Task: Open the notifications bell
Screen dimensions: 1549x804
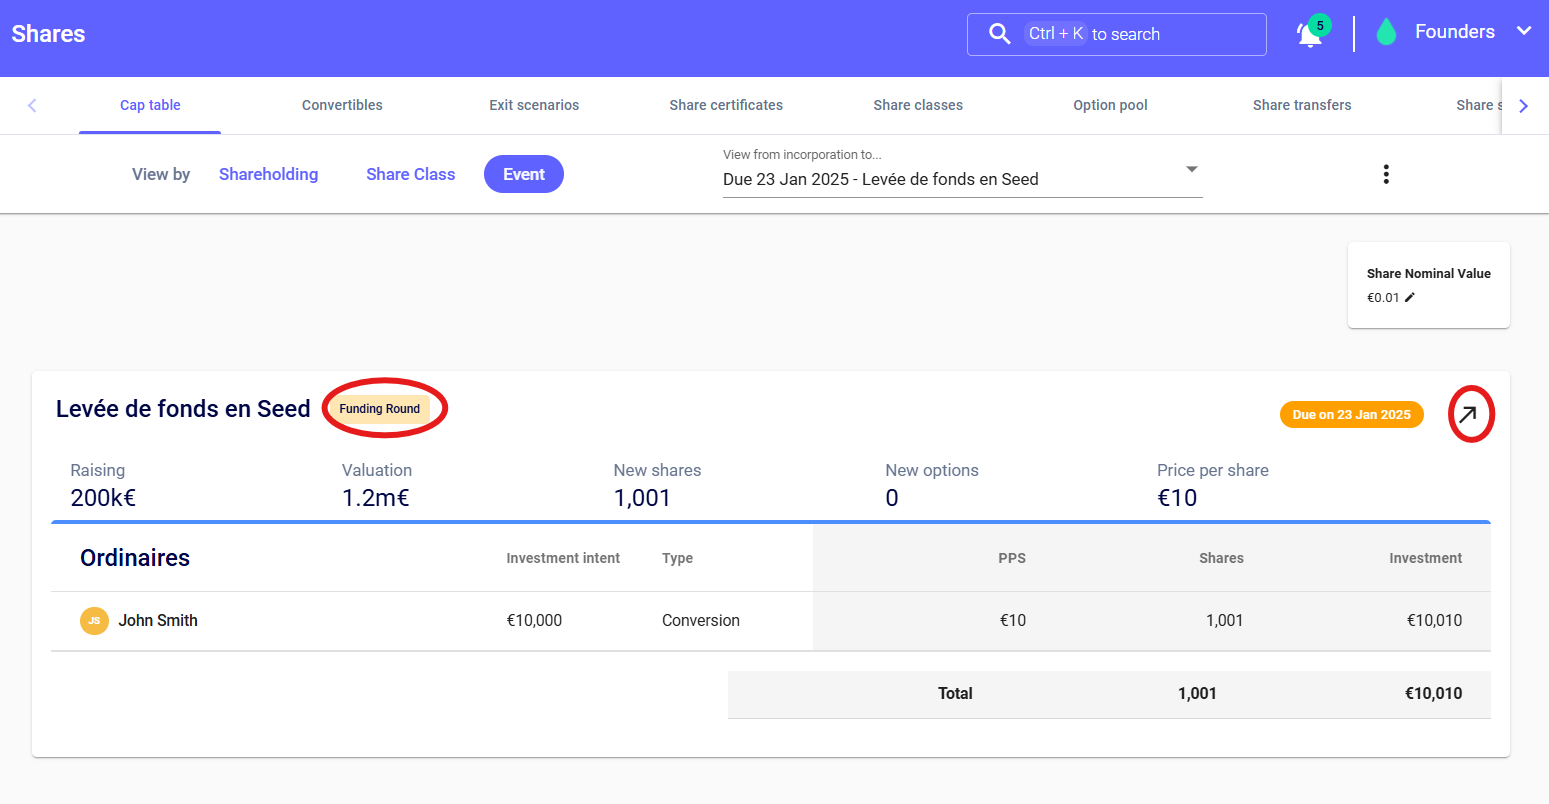Action: 1309,35
